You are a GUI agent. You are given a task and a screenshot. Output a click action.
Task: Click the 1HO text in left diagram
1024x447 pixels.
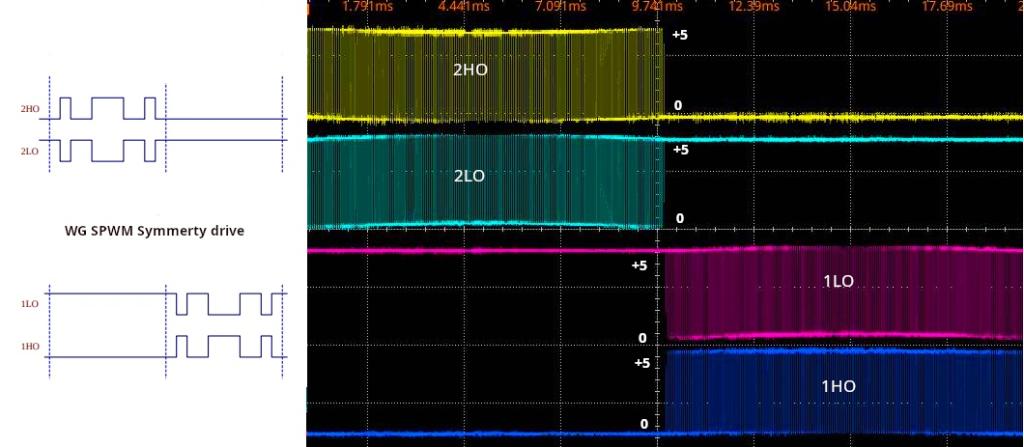pyautogui.click(x=29, y=346)
